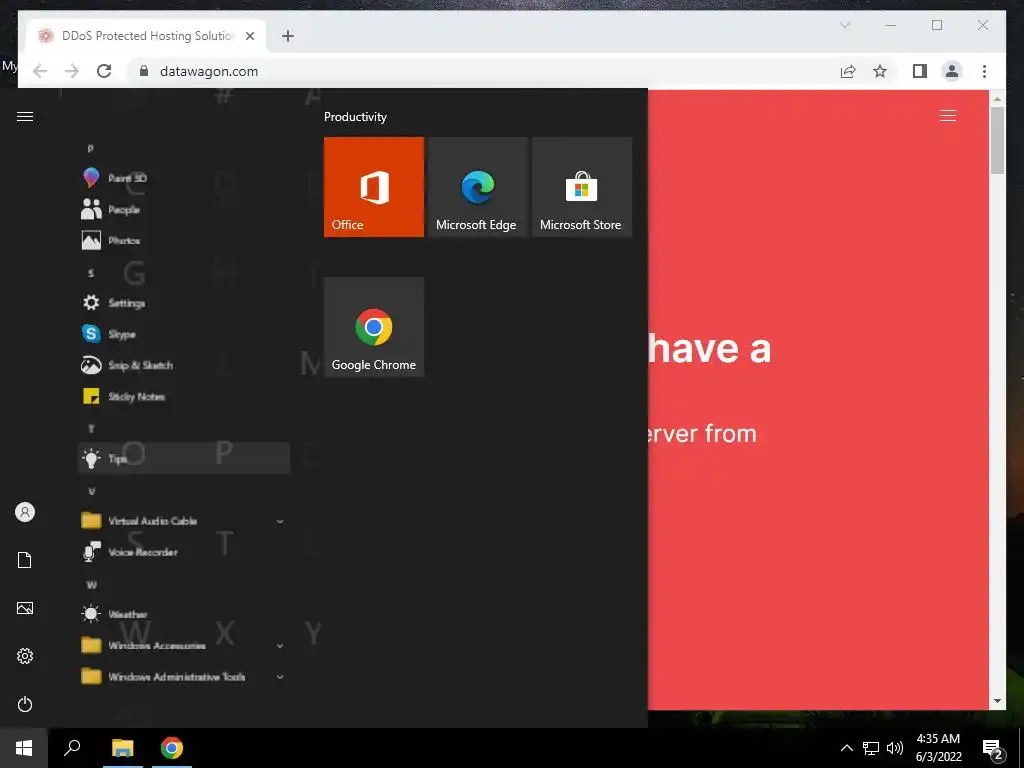Image resolution: width=1024 pixels, height=768 pixels.
Task: Launch Skype from the app list
Action: coord(184,334)
